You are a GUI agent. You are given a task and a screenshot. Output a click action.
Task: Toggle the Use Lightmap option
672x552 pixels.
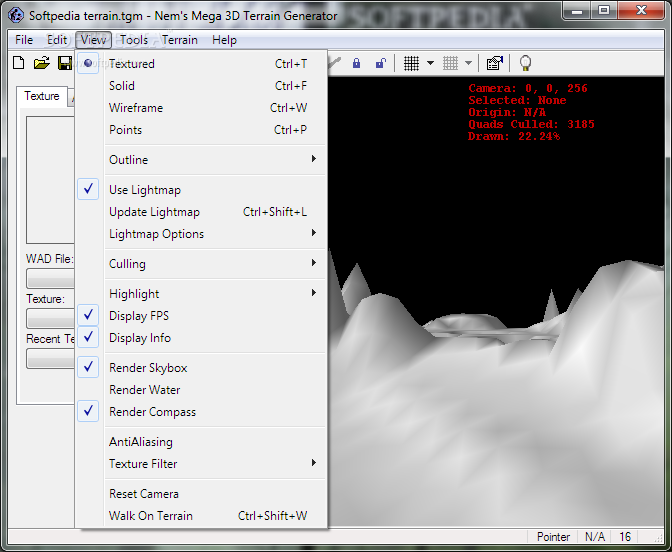click(201, 189)
